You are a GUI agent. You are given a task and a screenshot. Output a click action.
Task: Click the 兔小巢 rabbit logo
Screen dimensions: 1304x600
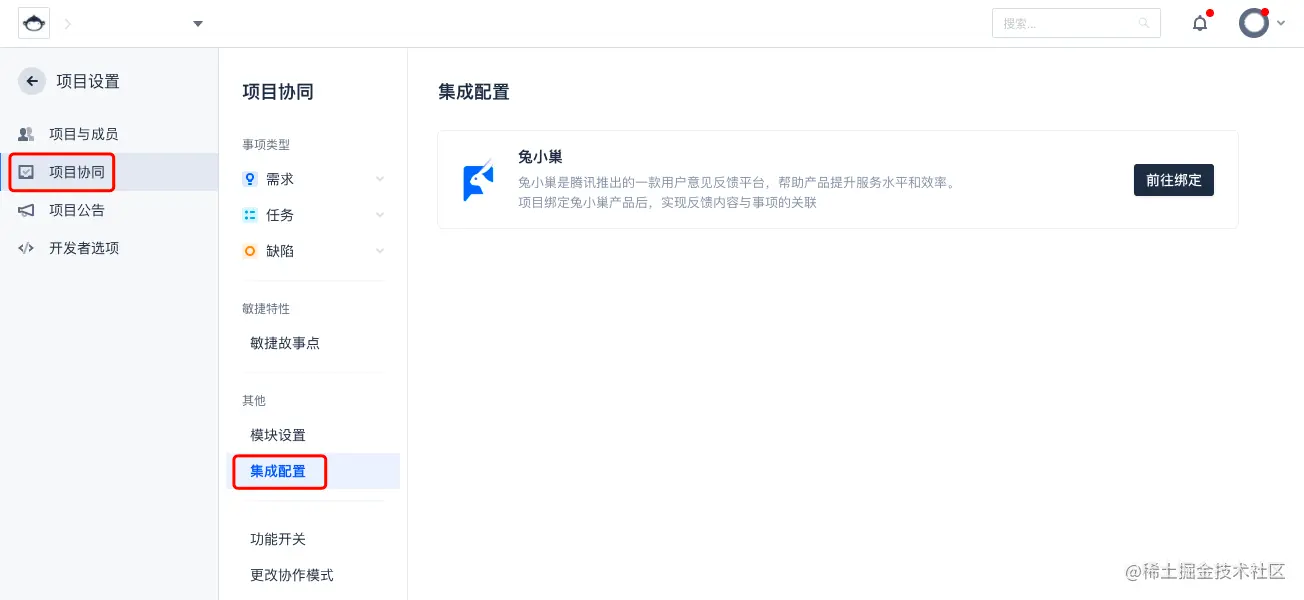click(478, 180)
